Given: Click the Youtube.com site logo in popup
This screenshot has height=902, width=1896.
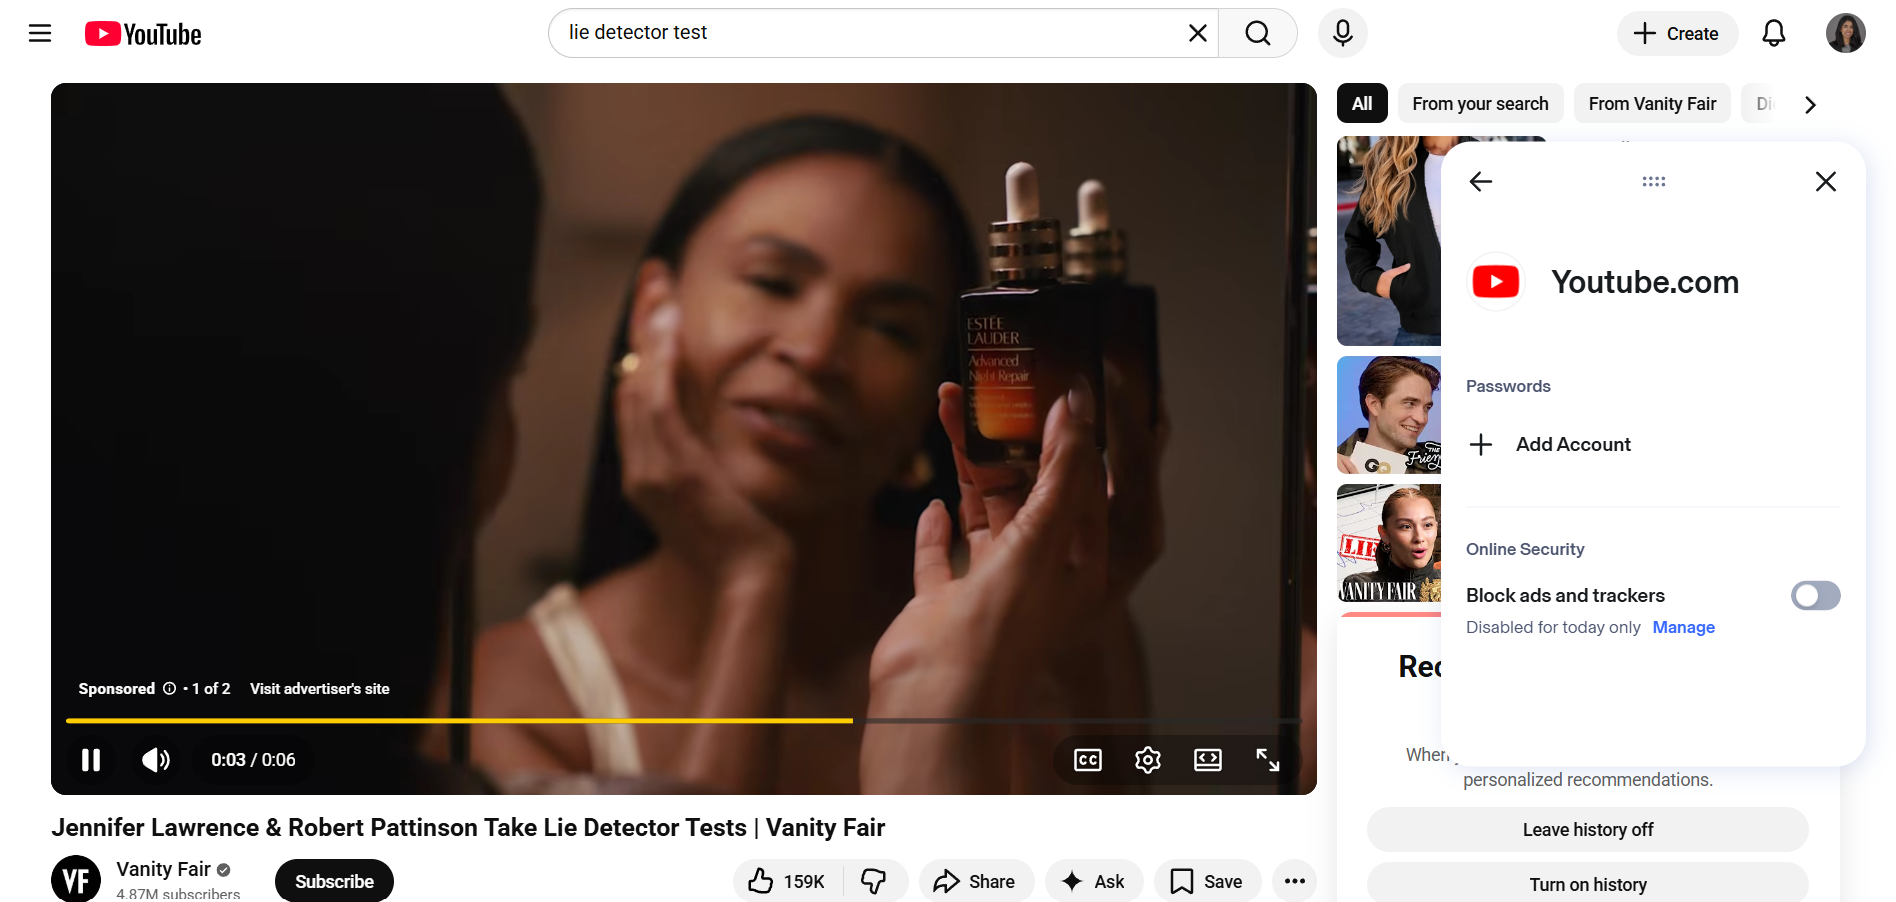Looking at the screenshot, I should 1496,282.
